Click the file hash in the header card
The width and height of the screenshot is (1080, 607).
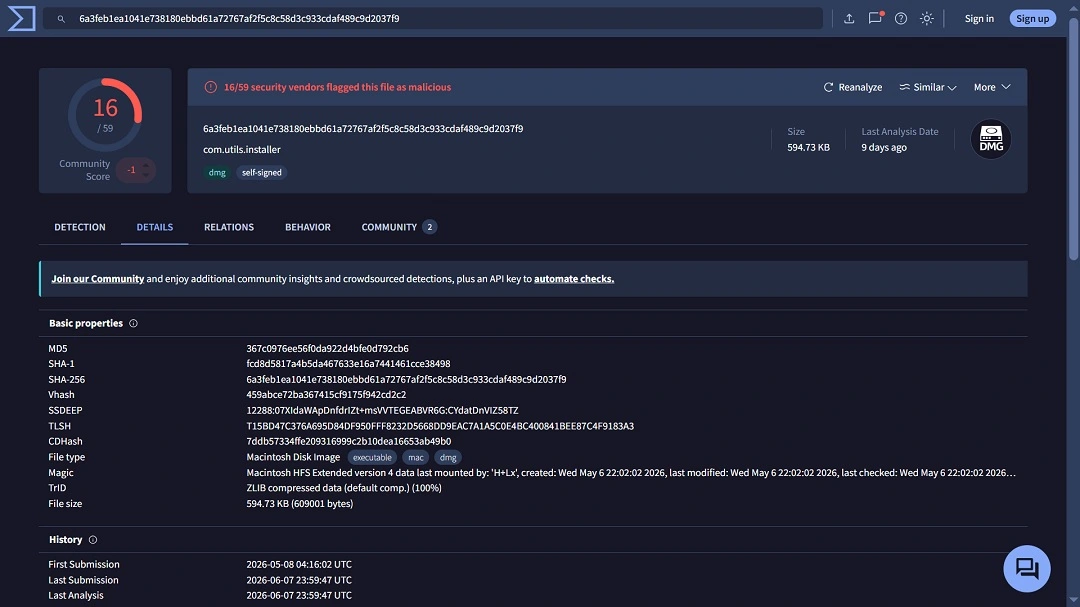(363, 128)
